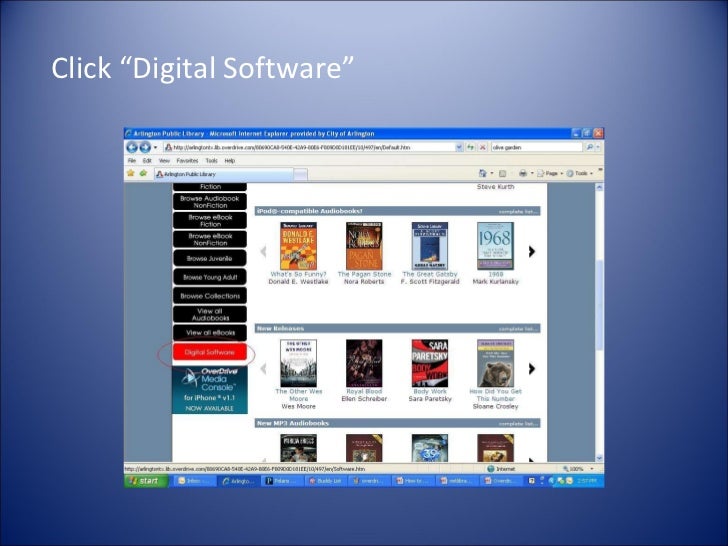Click the red Digital Software button
The image size is (728, 546).
coord(210,352)
